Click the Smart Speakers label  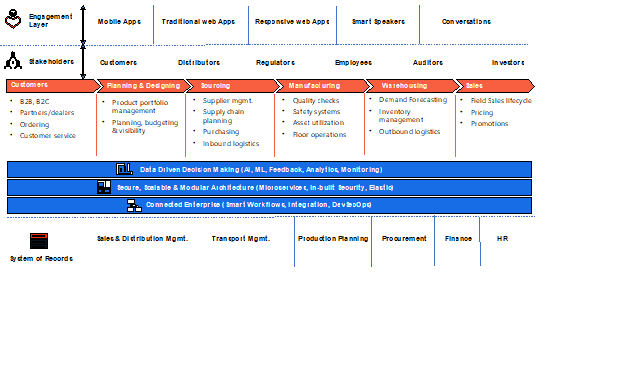(378, 22)
